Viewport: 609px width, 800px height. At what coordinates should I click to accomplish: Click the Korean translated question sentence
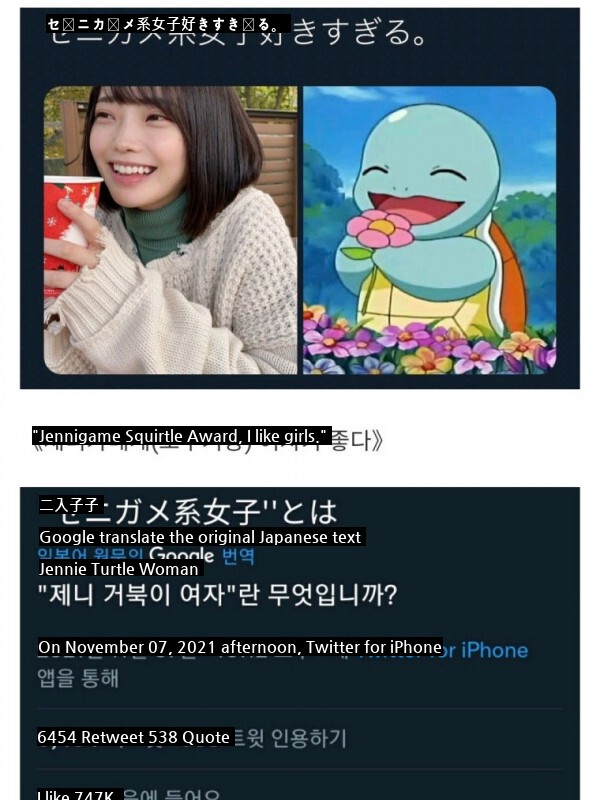click(x=218, y=595)
